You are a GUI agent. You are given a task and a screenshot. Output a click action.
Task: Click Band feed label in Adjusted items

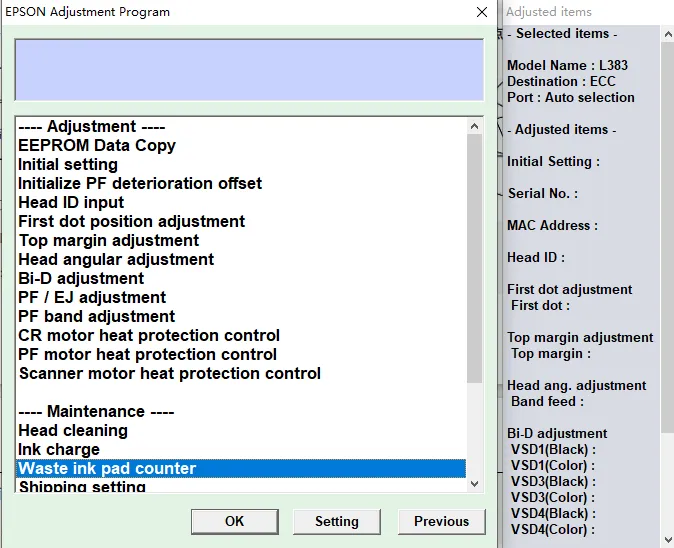pos(548,401)
